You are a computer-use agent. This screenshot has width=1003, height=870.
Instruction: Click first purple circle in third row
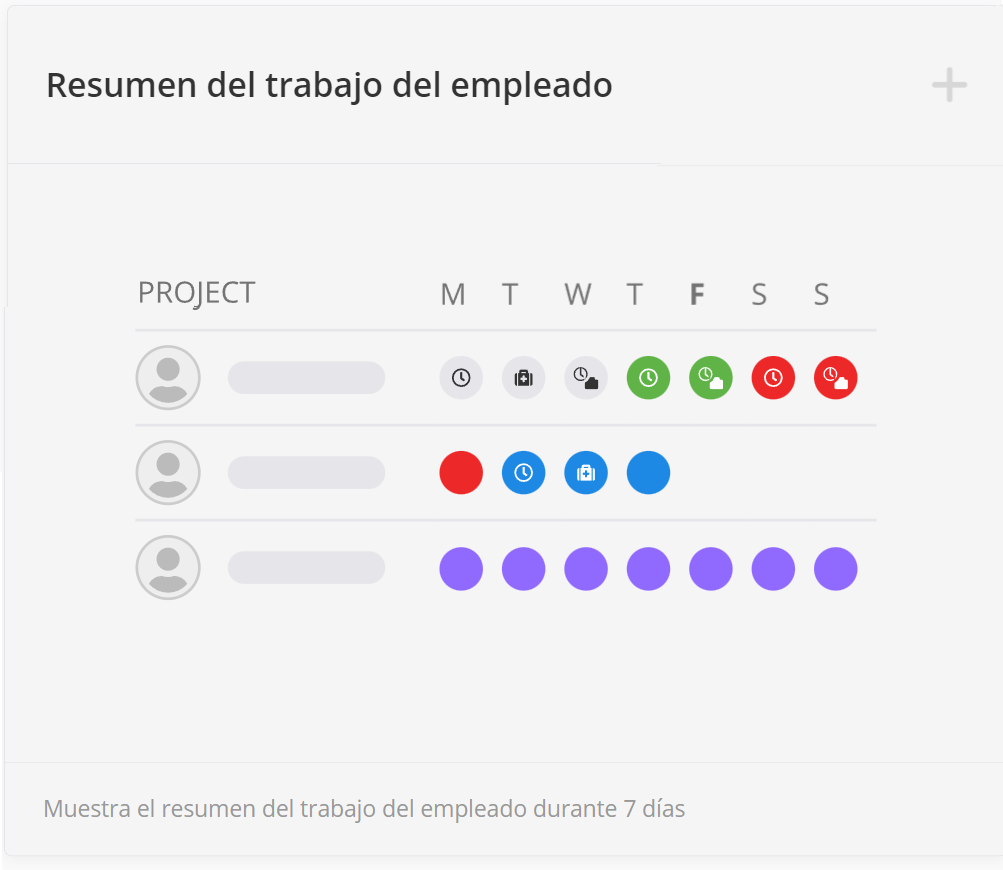pyautogui.click(x=461, y=568)
